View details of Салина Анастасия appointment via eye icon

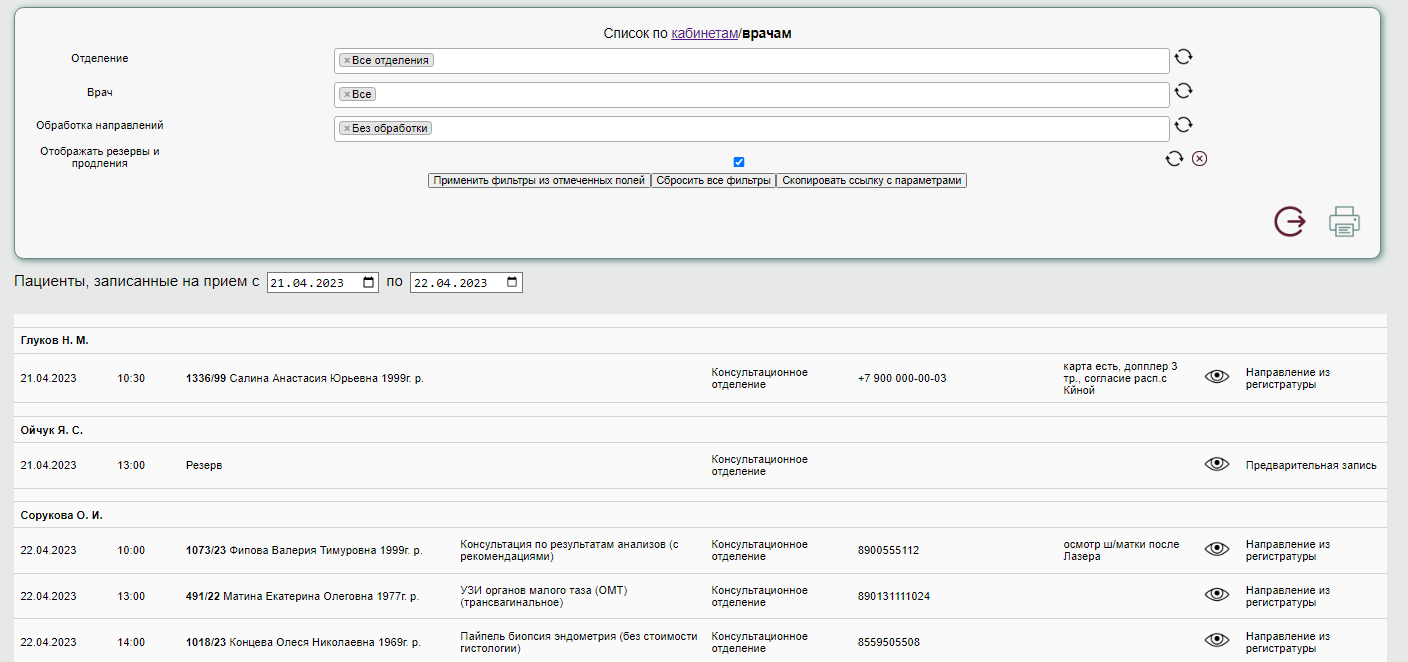[x=1216, y=377]
